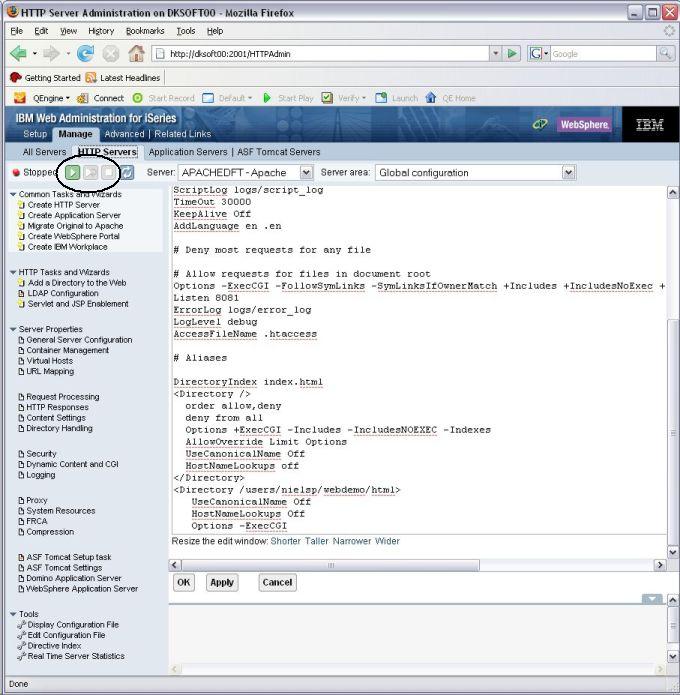Viewport: 680px width, 695px height.
Task: Click the editor vertical scroll-up arrow
Action: coord(672,192)
